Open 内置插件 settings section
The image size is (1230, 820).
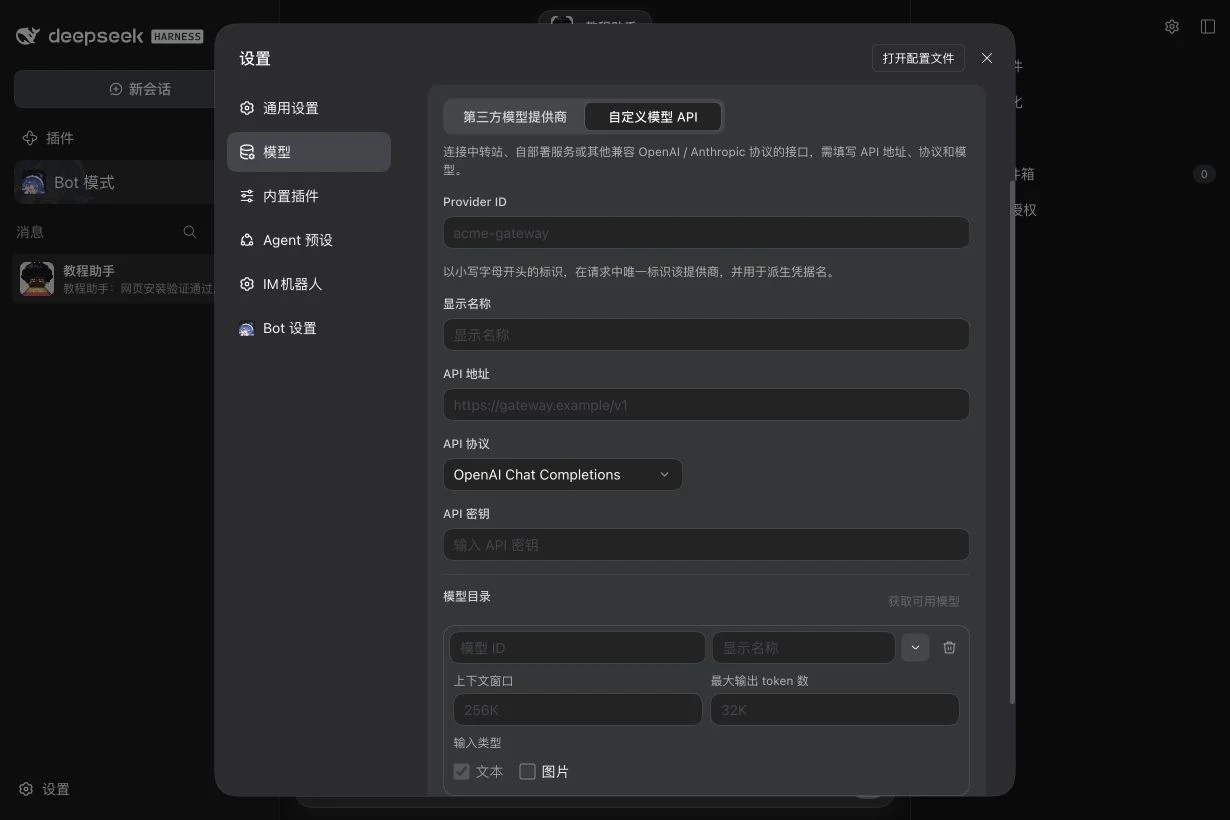click(x=309, y=196)
